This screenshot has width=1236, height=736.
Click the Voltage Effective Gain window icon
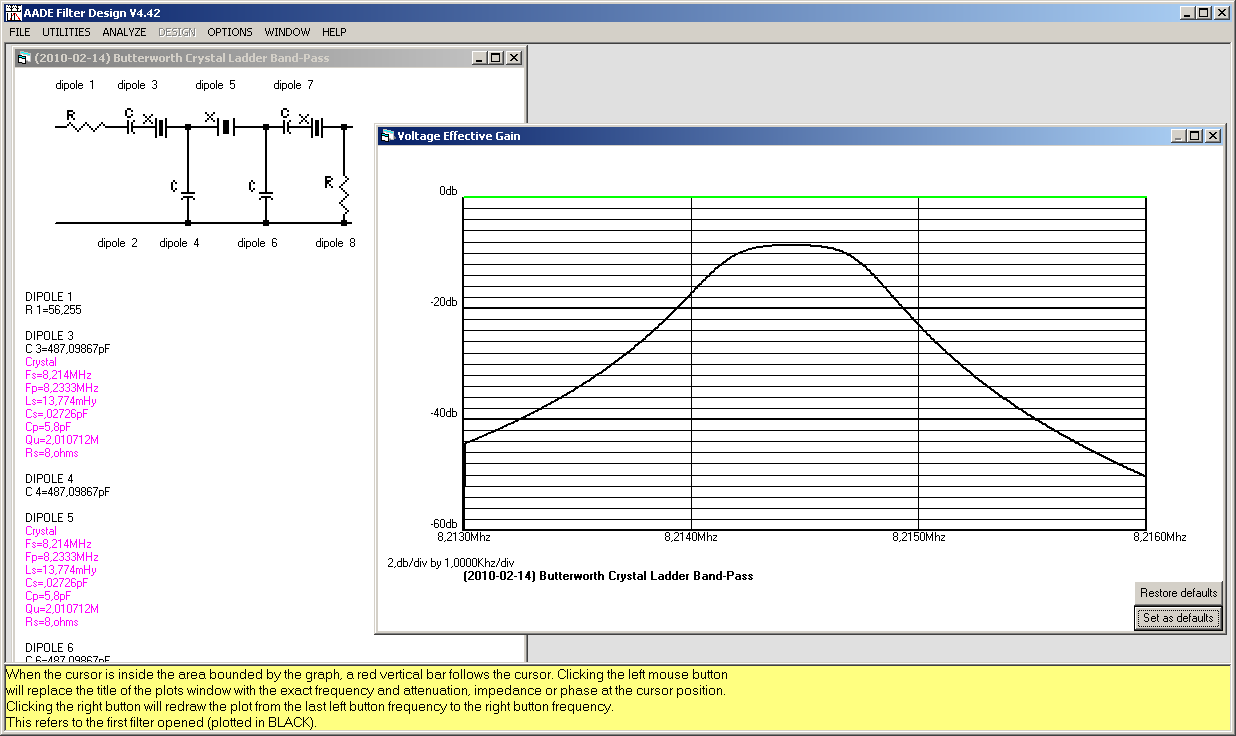(386, 136)
